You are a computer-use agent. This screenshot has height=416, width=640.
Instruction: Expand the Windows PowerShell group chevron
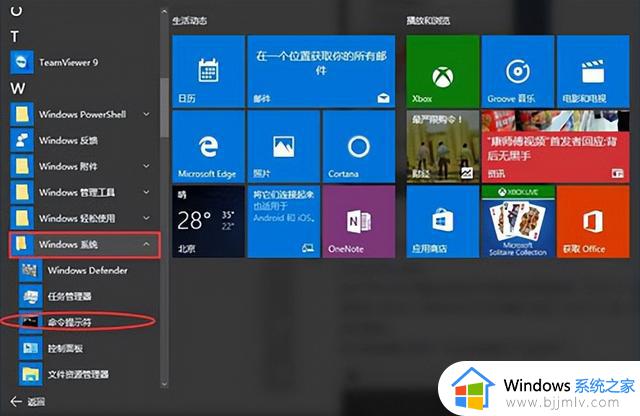pos(146,114)
